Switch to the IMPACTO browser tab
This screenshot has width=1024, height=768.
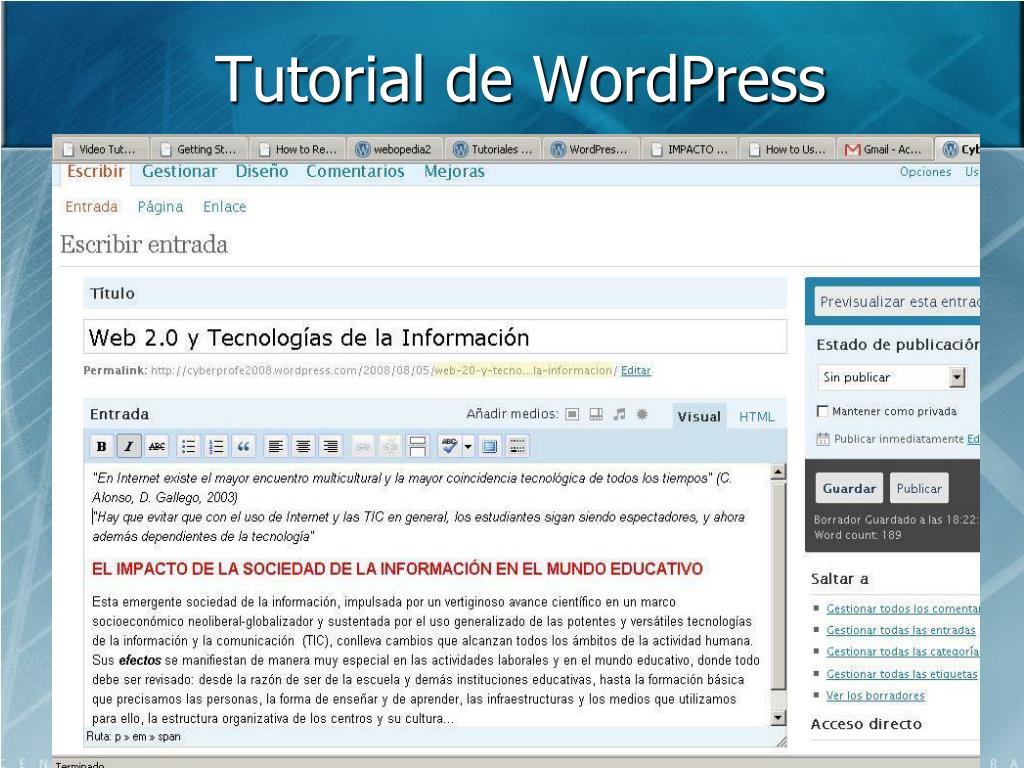pyautogui.click(x=690, y=150)
